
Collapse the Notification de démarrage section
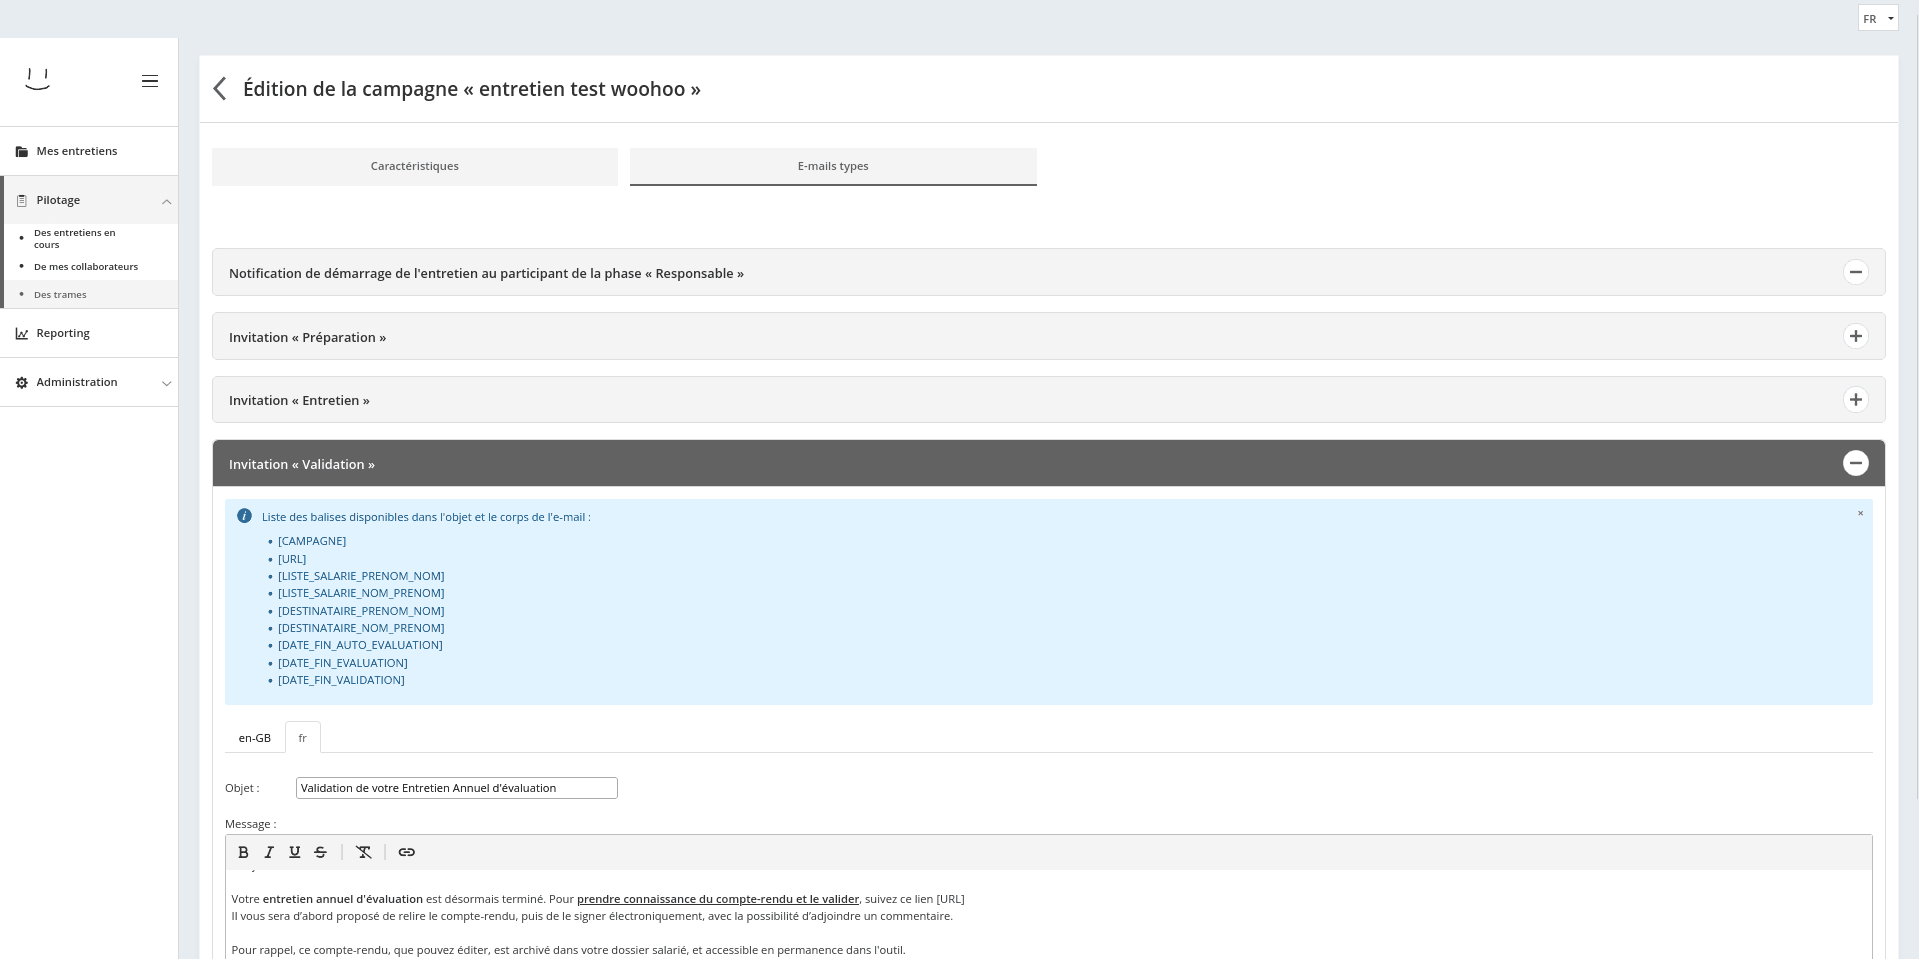click(1855, 272)
